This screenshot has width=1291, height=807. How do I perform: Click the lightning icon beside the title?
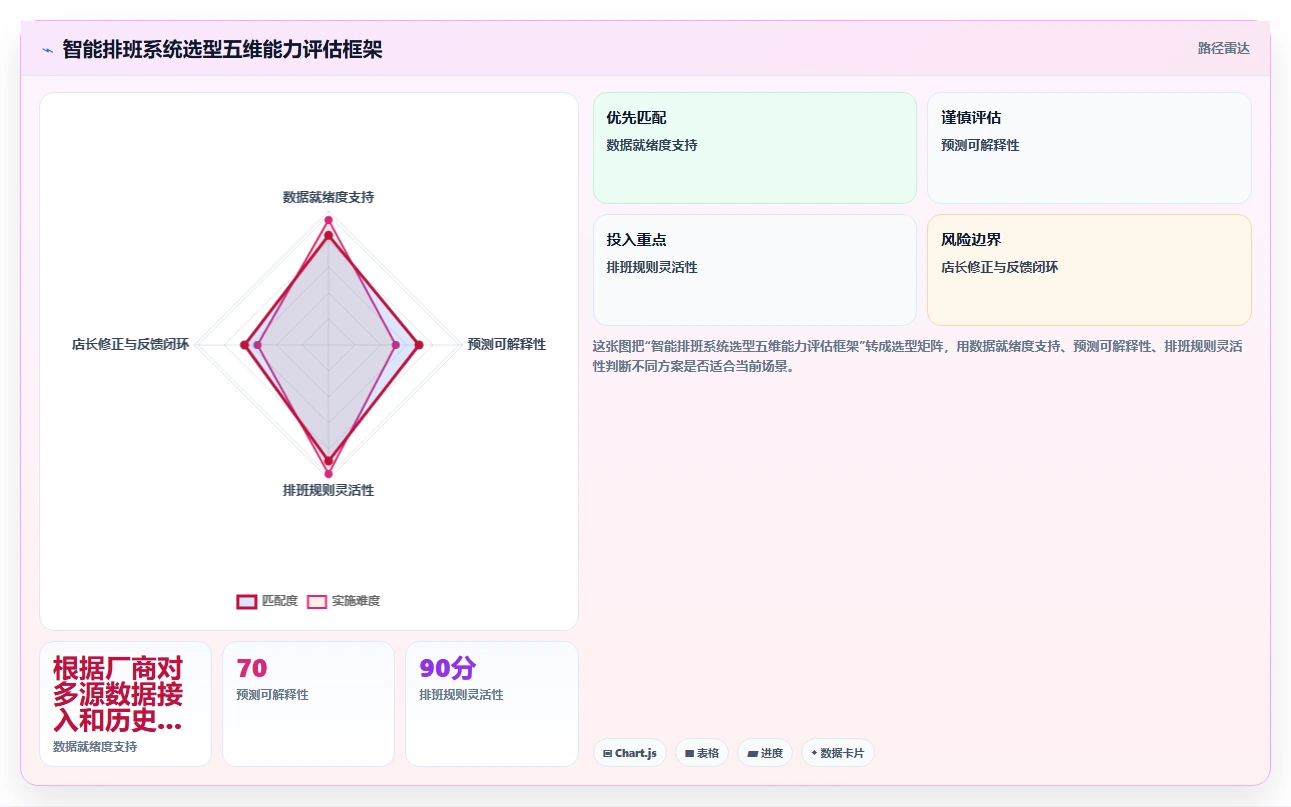[47, 50]
